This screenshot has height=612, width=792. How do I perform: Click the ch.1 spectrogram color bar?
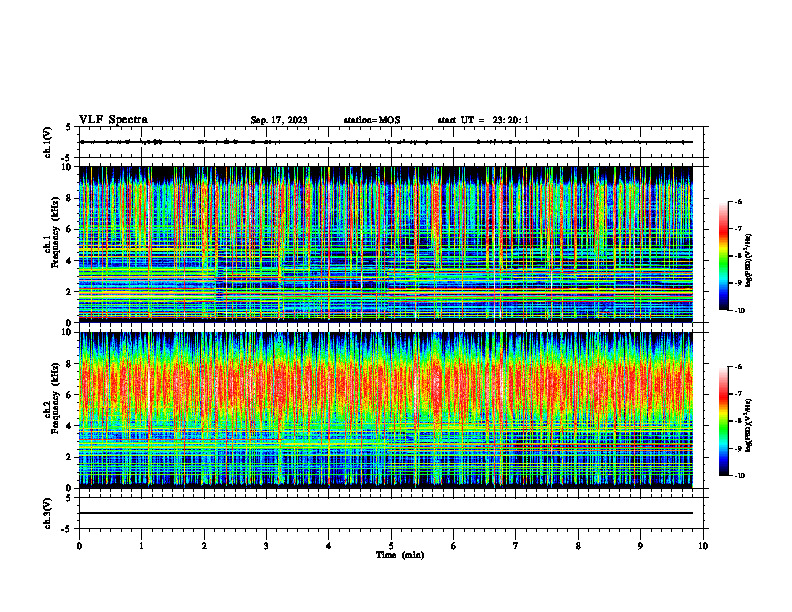click(724, 256)
